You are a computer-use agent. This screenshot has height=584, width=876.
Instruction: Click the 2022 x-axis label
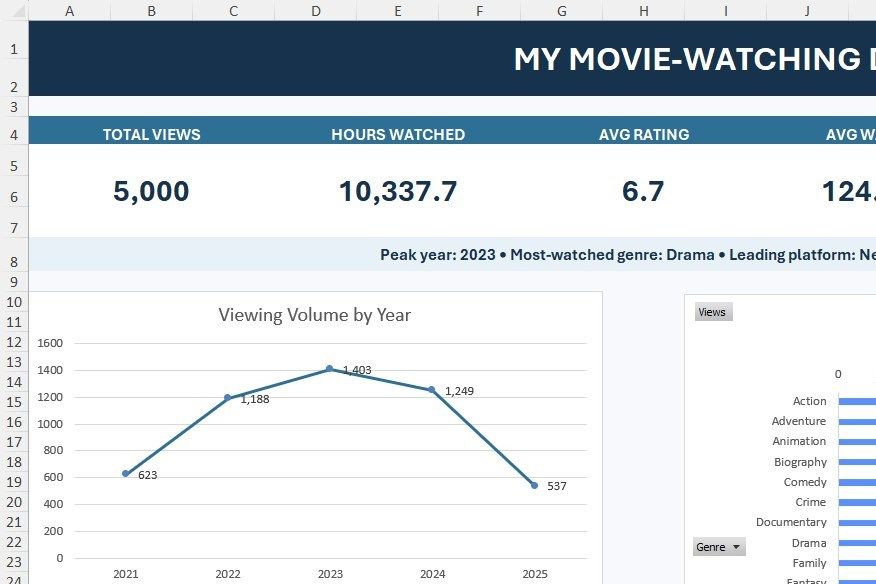pos(228,574)
